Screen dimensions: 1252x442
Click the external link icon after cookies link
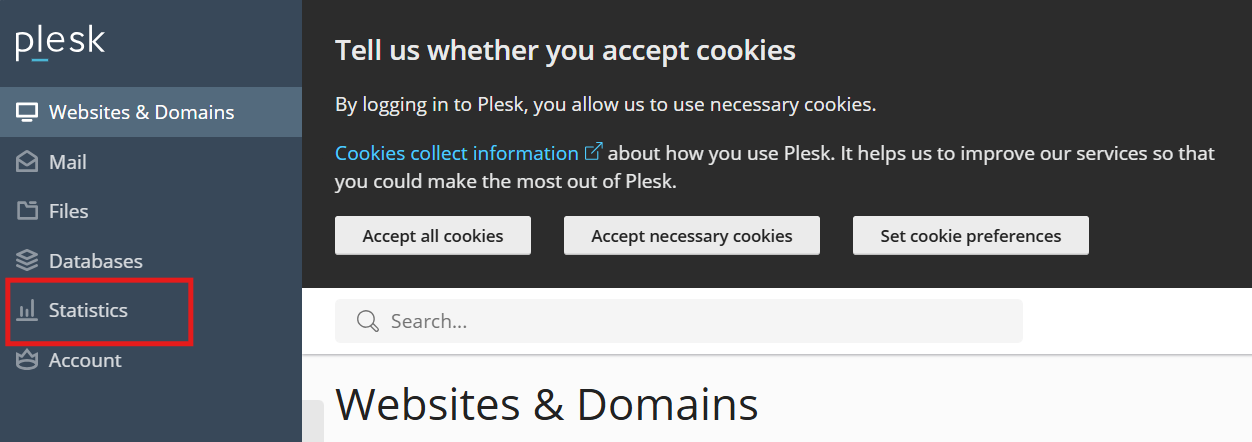click(x=594, y=152)
